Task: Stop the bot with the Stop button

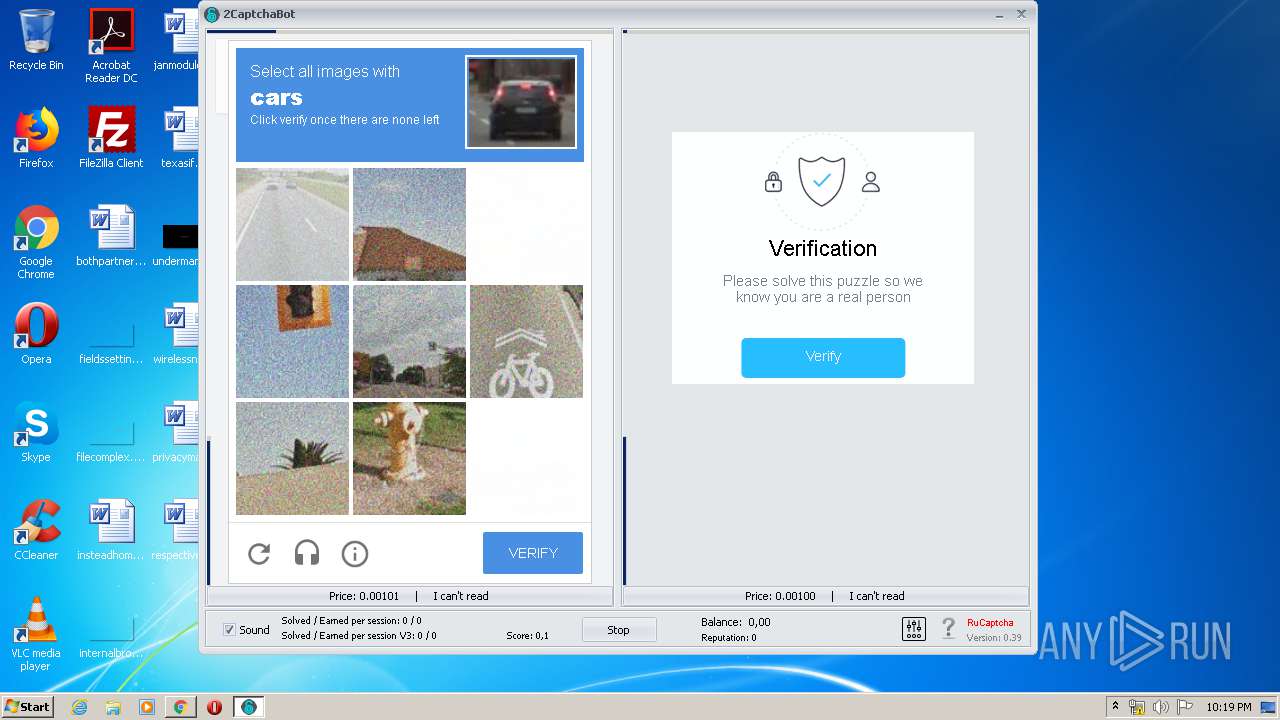Action: click(x=619, y=630)
